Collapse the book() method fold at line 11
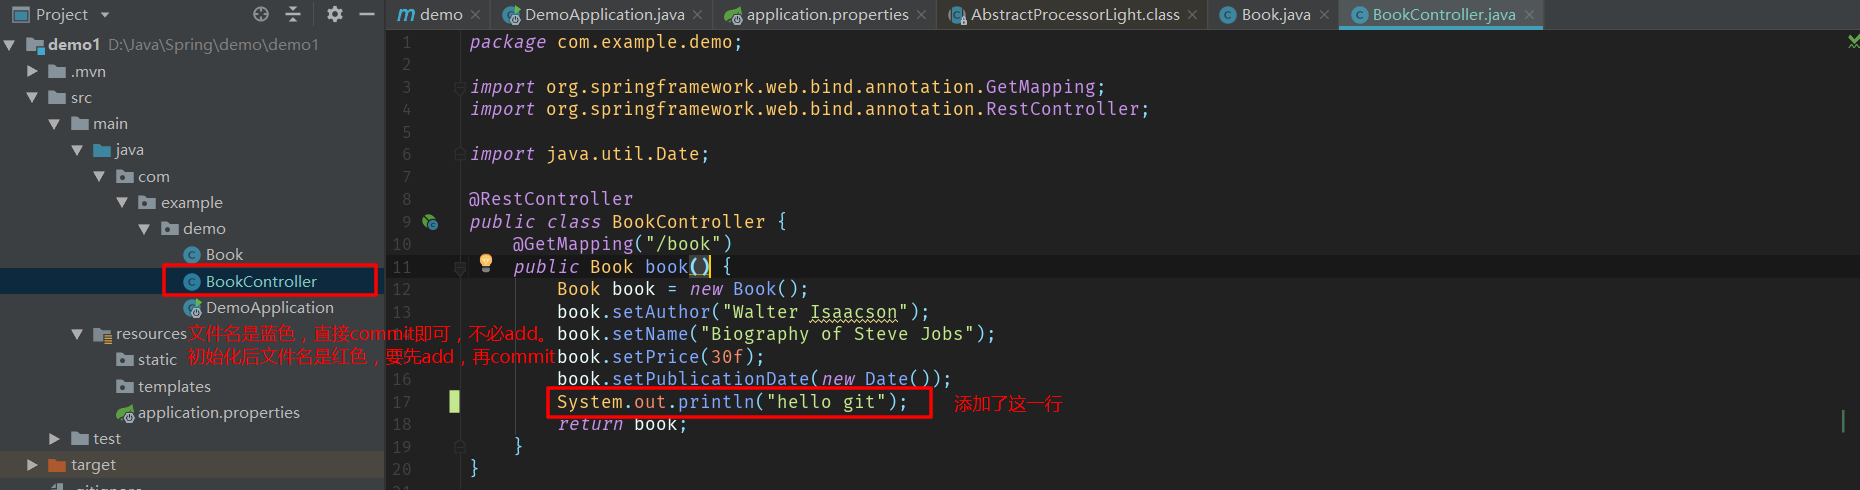 pos(460,267)
